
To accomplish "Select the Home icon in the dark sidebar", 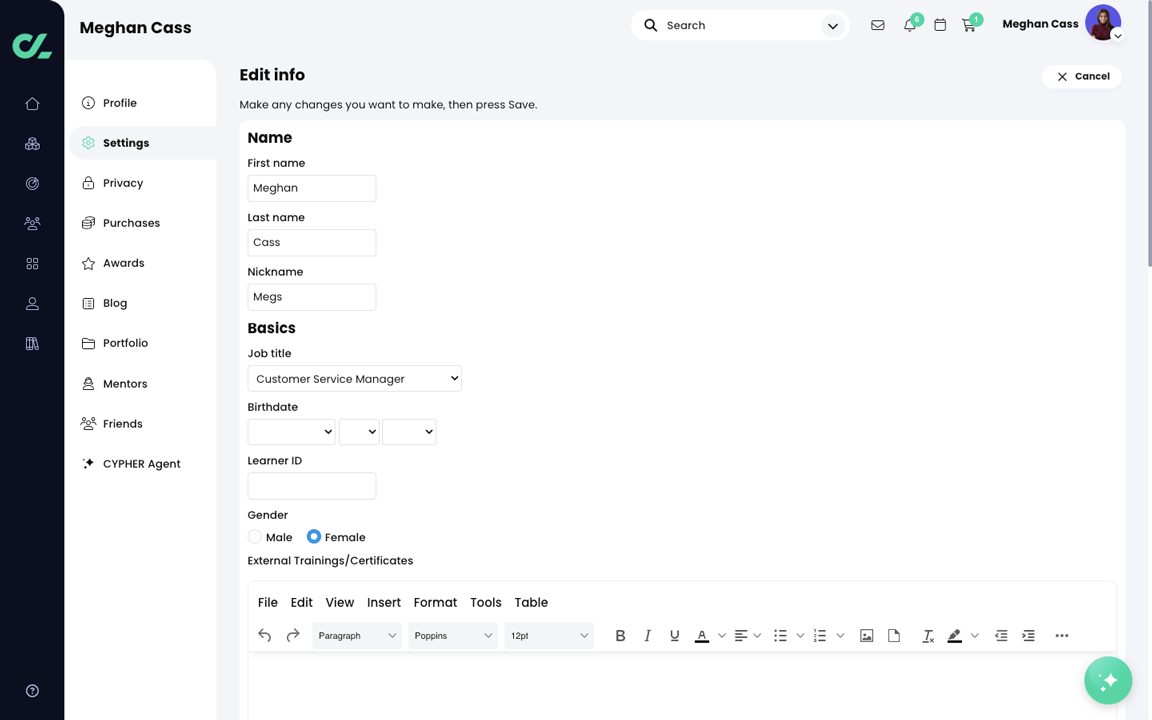I will point(32,103).
